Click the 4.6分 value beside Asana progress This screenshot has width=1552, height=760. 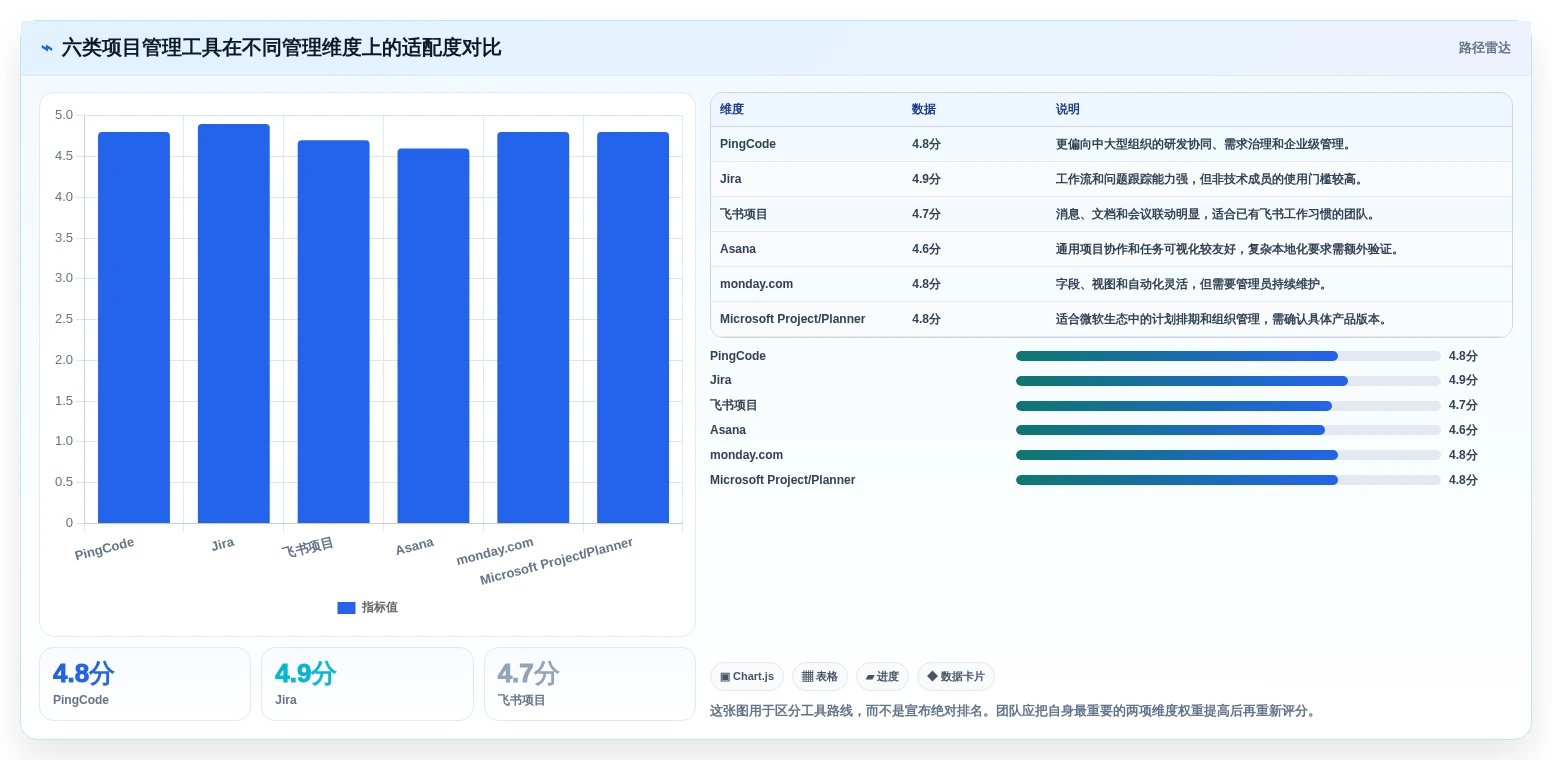[1463, 430]
